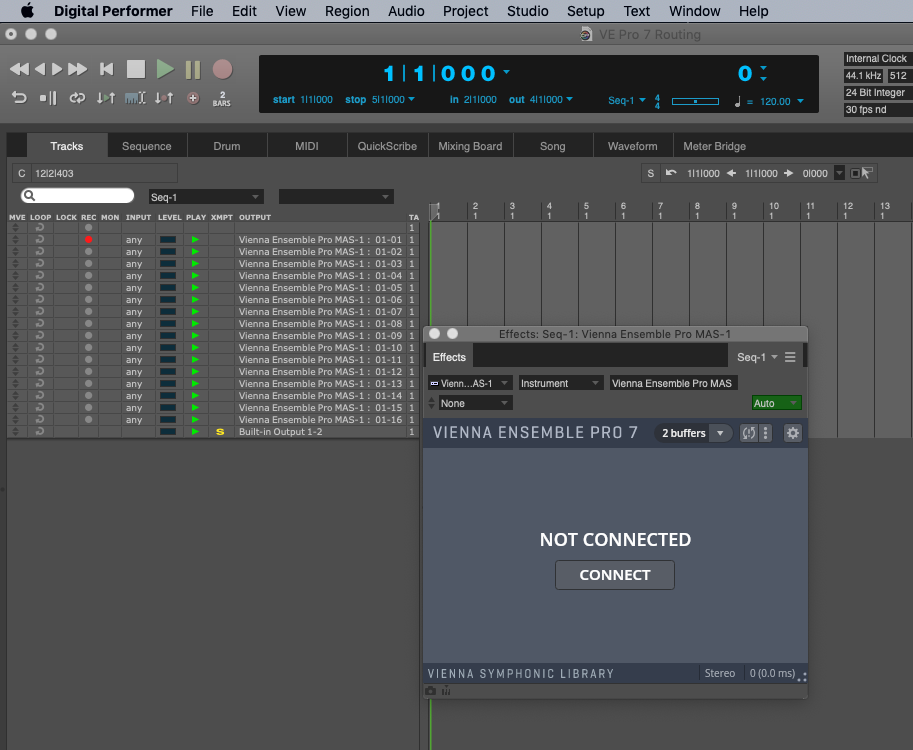Click the slow reverse transport arrow
Viewport: 913px width, 750px height.
click(x=40, y=69)
